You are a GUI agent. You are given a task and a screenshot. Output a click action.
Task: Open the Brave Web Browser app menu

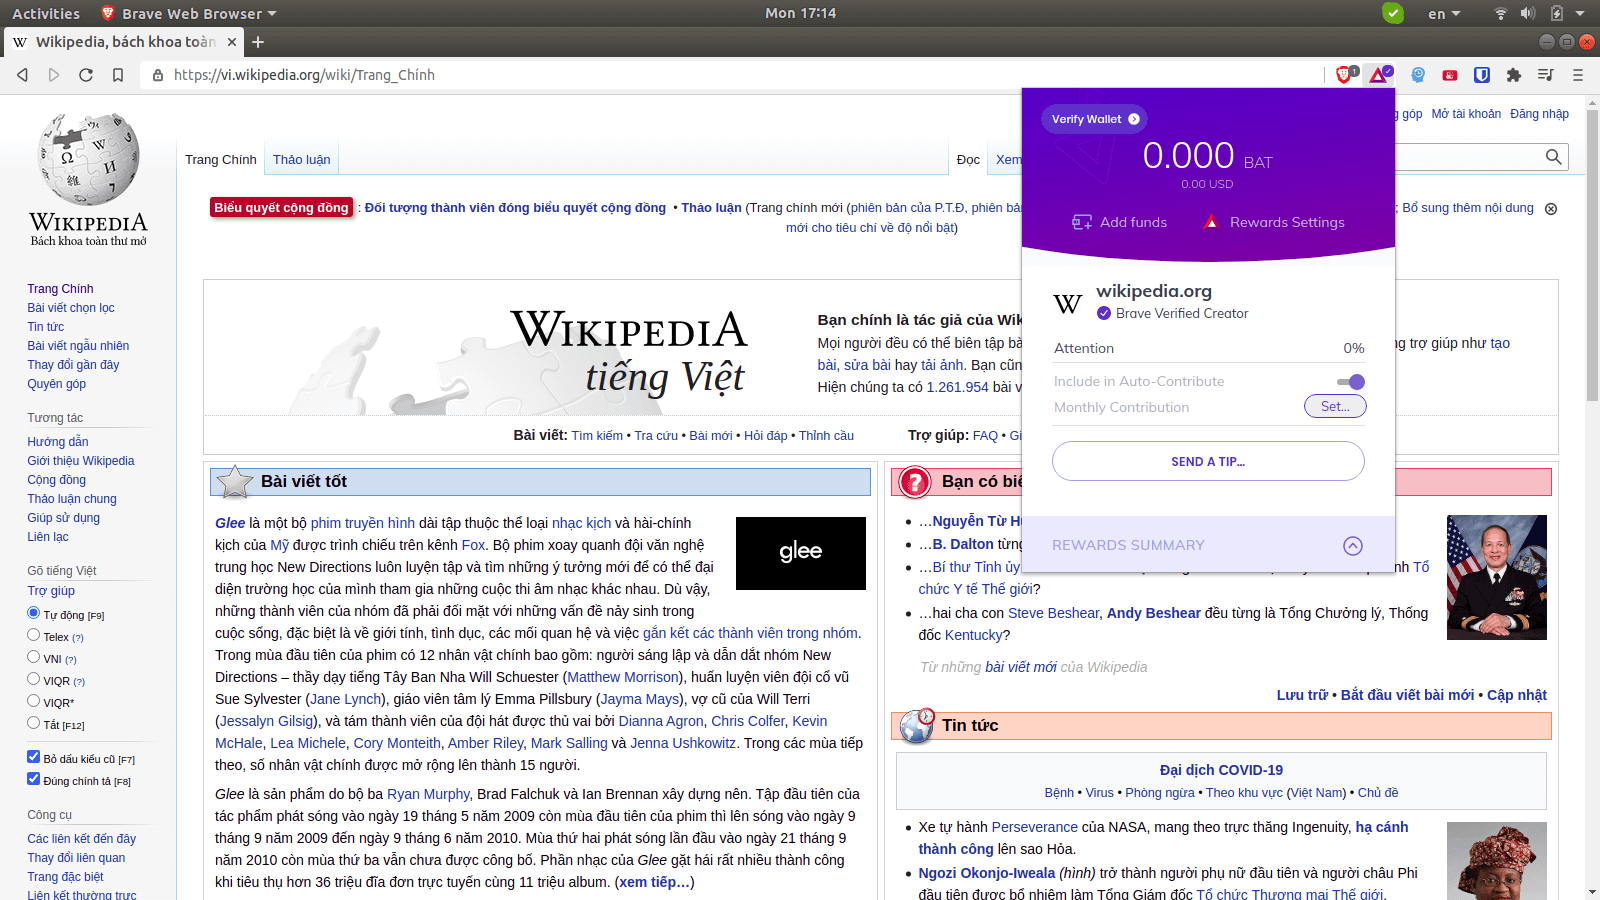click(x=189, y=13)
